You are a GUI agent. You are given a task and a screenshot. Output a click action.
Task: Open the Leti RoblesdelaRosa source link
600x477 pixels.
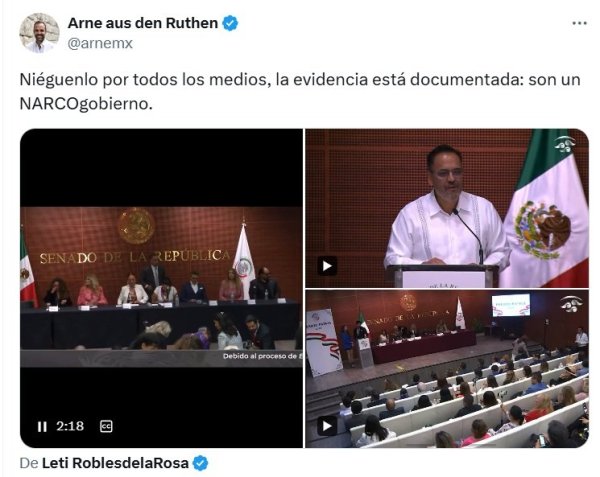point(115,463)
